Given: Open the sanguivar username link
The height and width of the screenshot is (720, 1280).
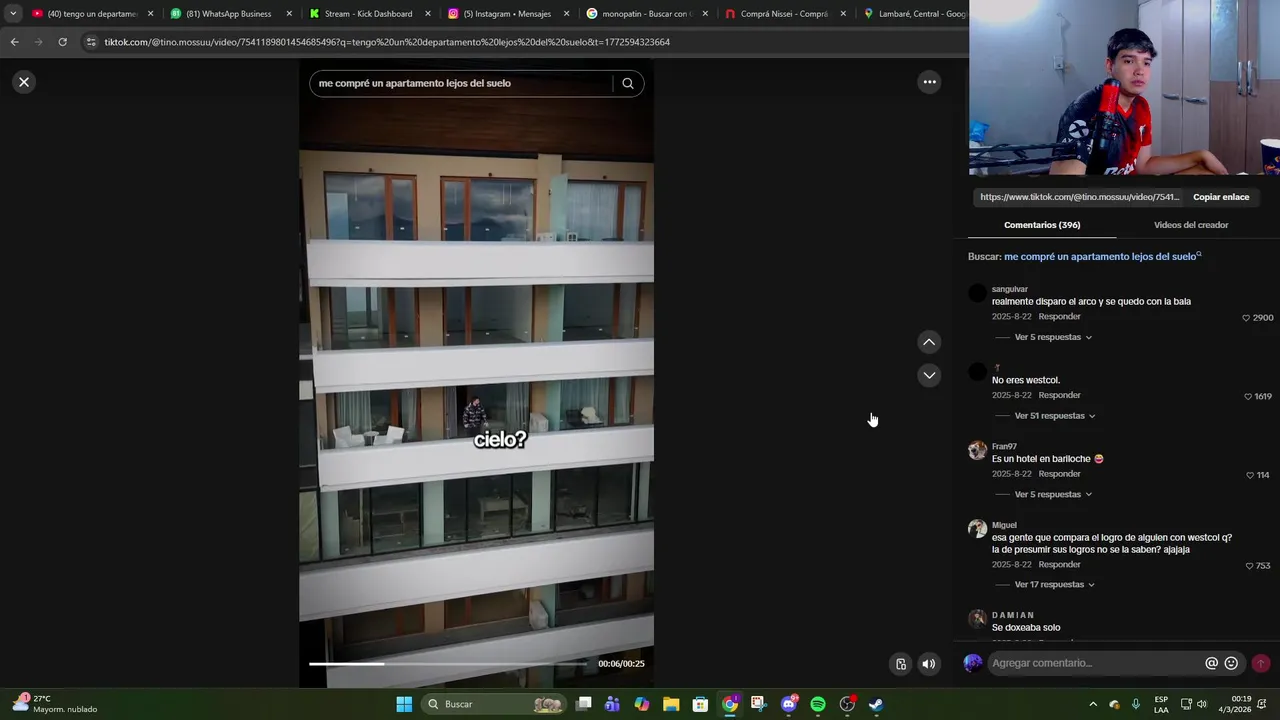Looking at the screenshot, I should 1009,289.
